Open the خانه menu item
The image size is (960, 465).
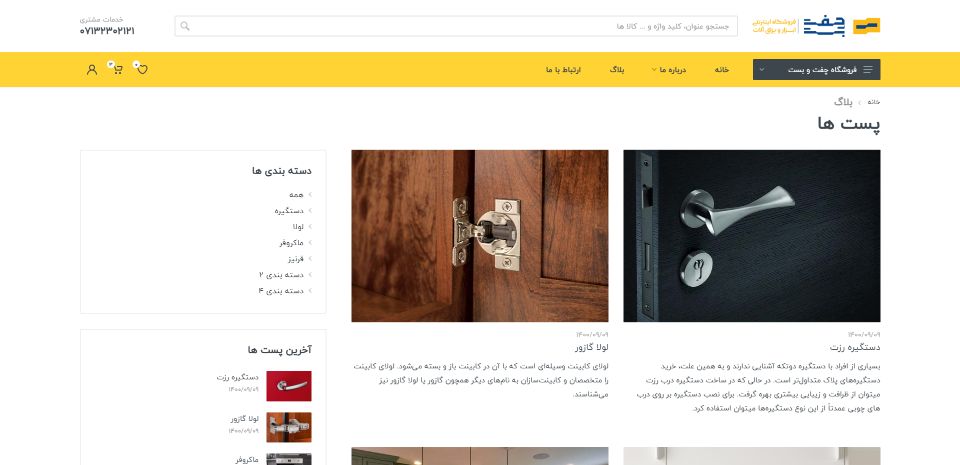click(x=721, y=70)
